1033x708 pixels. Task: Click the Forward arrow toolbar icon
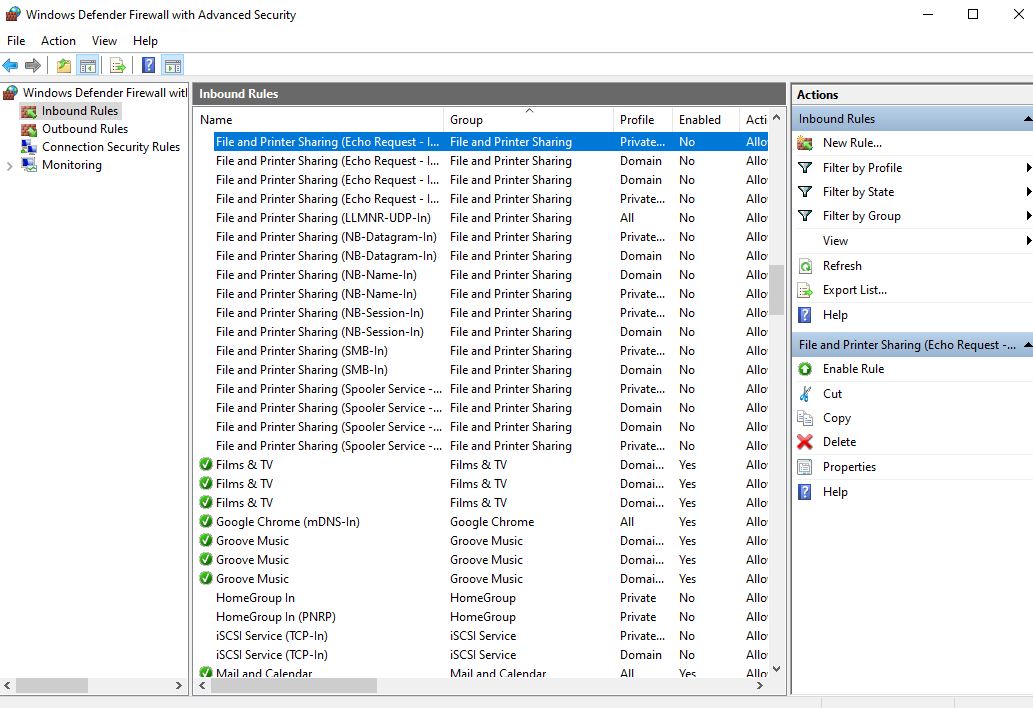pos(32,65)
